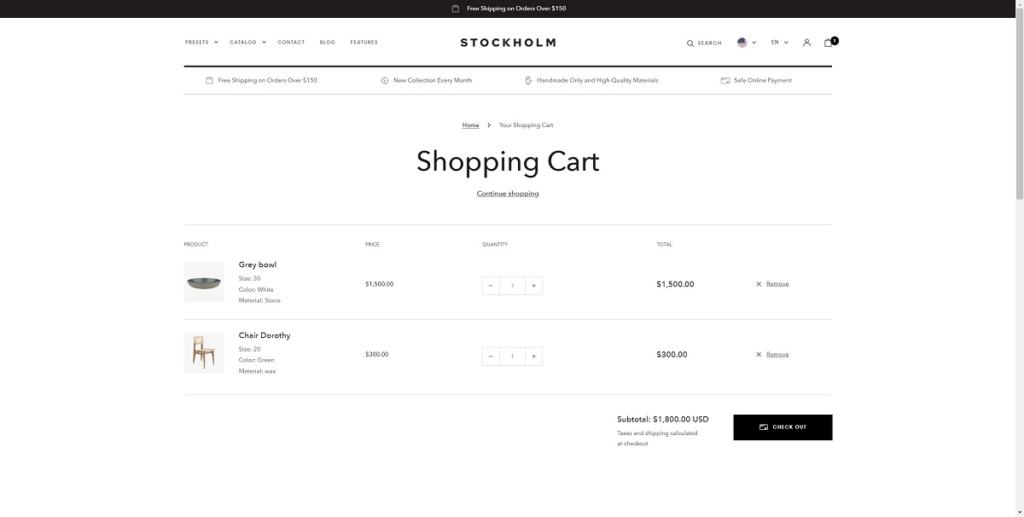Open the shopping cart bag icon
Screen dimensions: 1024x517
[828, 43]
